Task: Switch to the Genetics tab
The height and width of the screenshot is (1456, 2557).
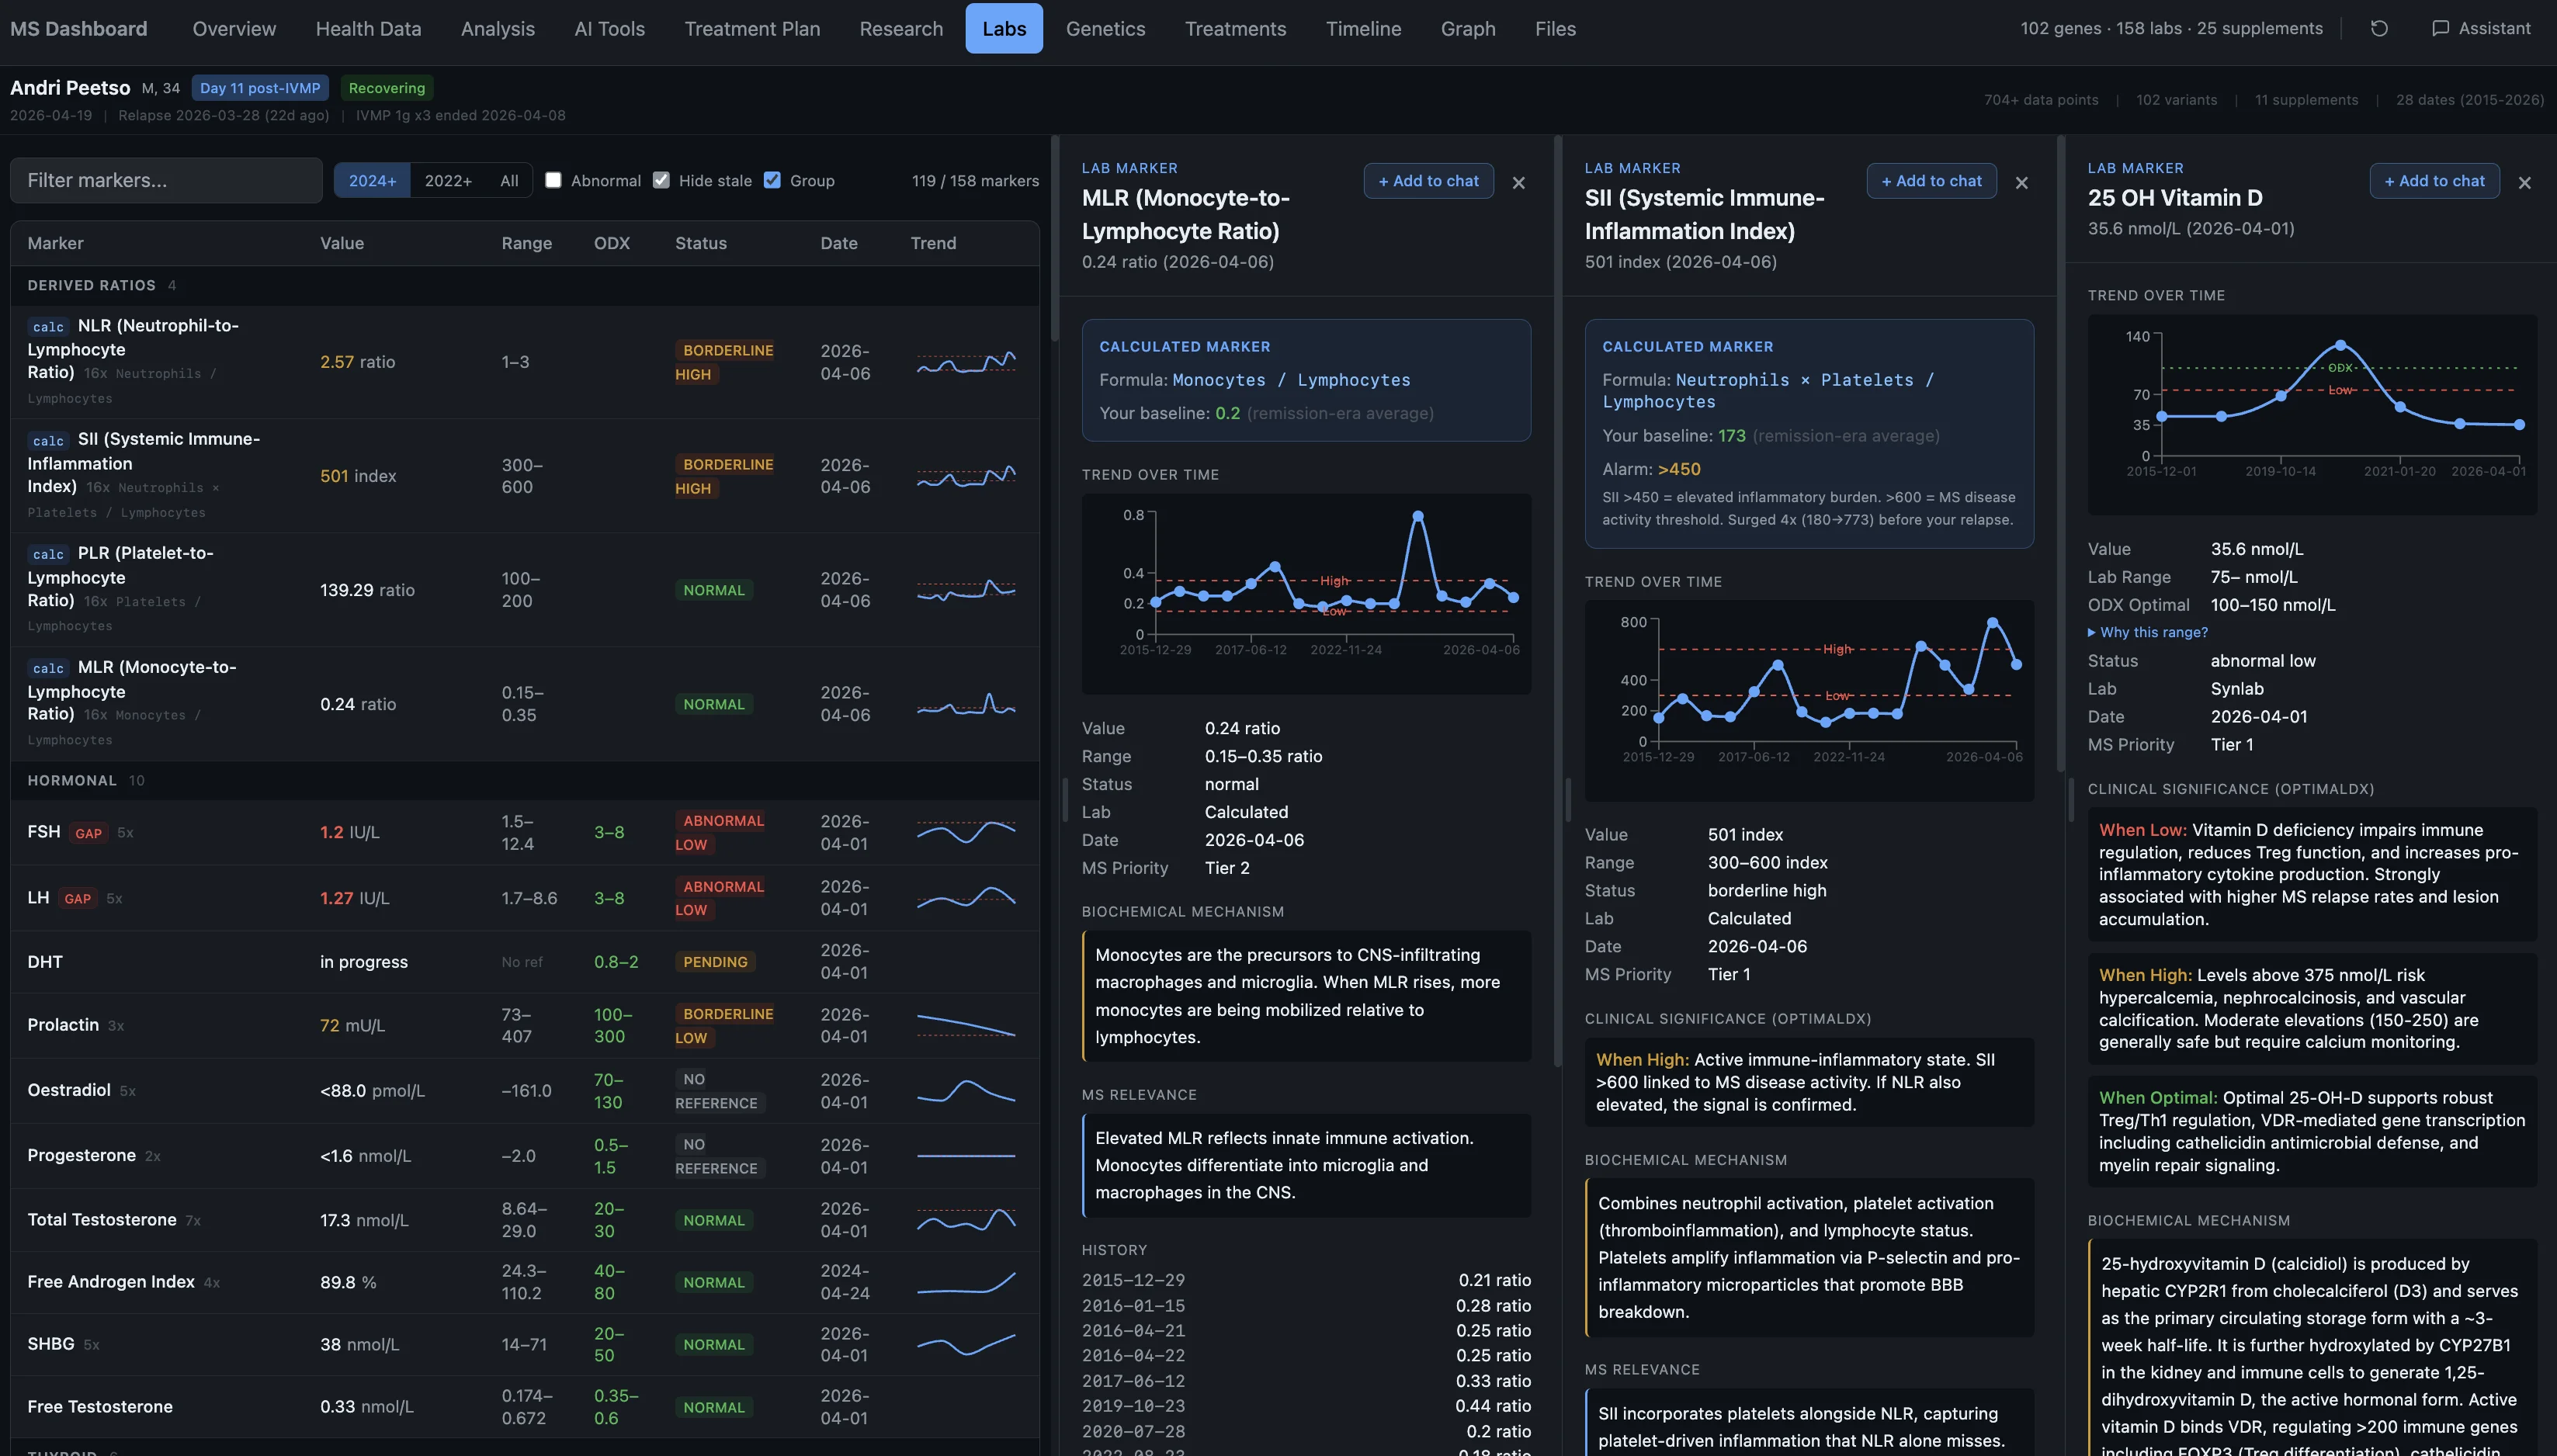Action: pyautogui.click(x=1105, y=29)
